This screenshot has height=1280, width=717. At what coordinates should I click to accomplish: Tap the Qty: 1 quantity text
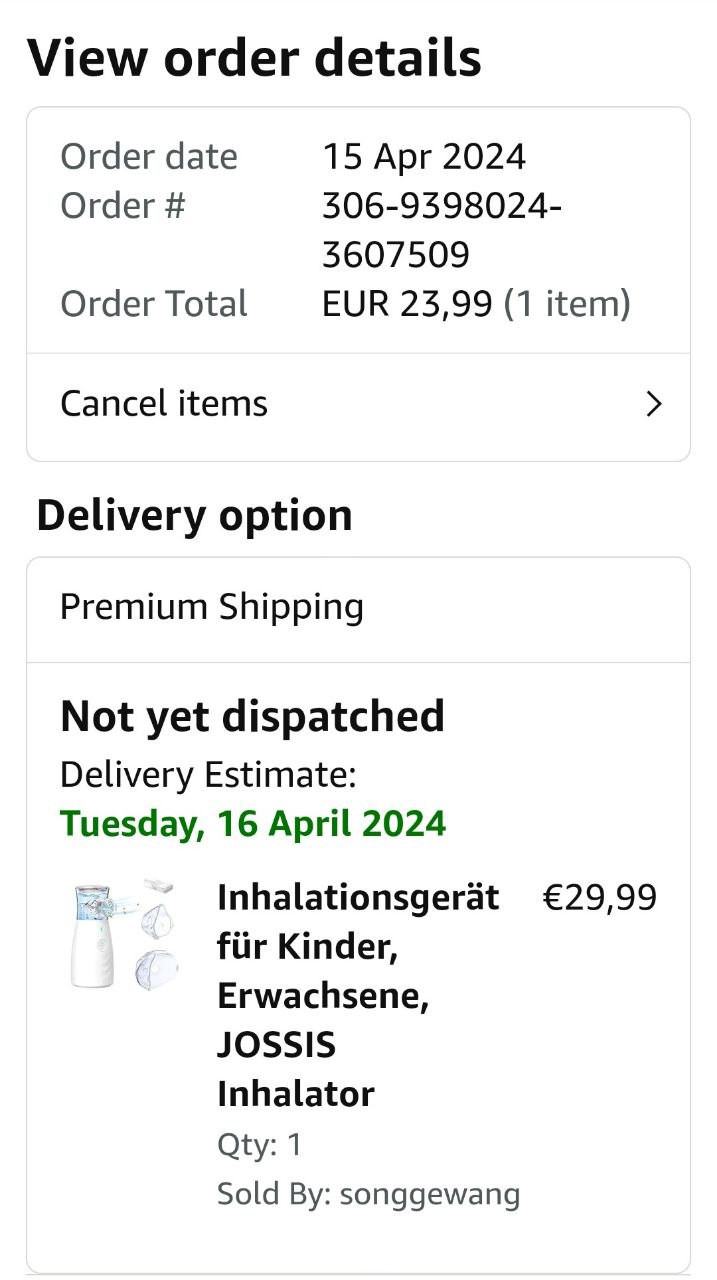(x=259, y=1145)
